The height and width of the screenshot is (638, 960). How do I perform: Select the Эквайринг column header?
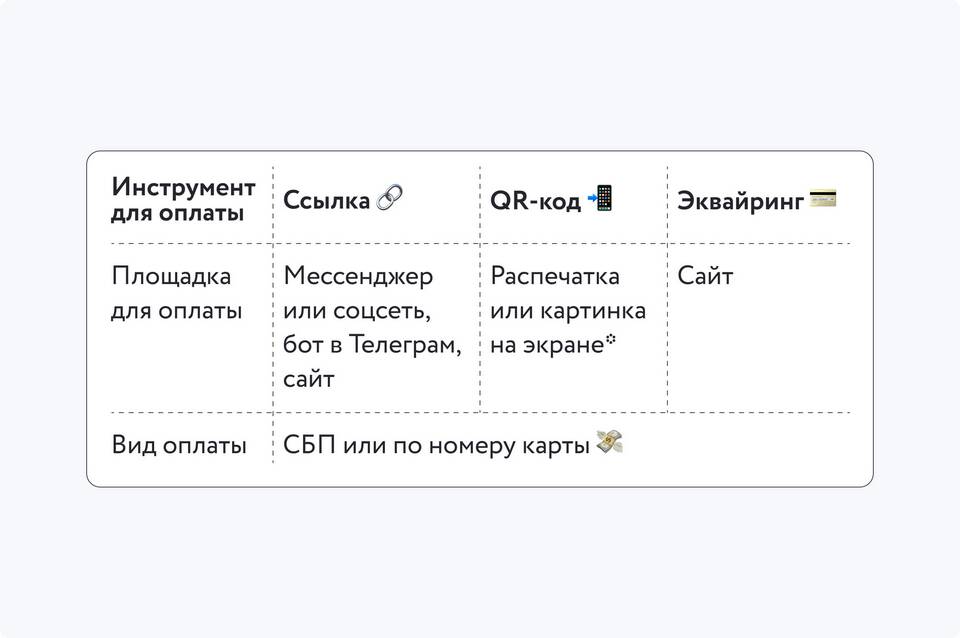pyautogui.click(x=757, y=200)
